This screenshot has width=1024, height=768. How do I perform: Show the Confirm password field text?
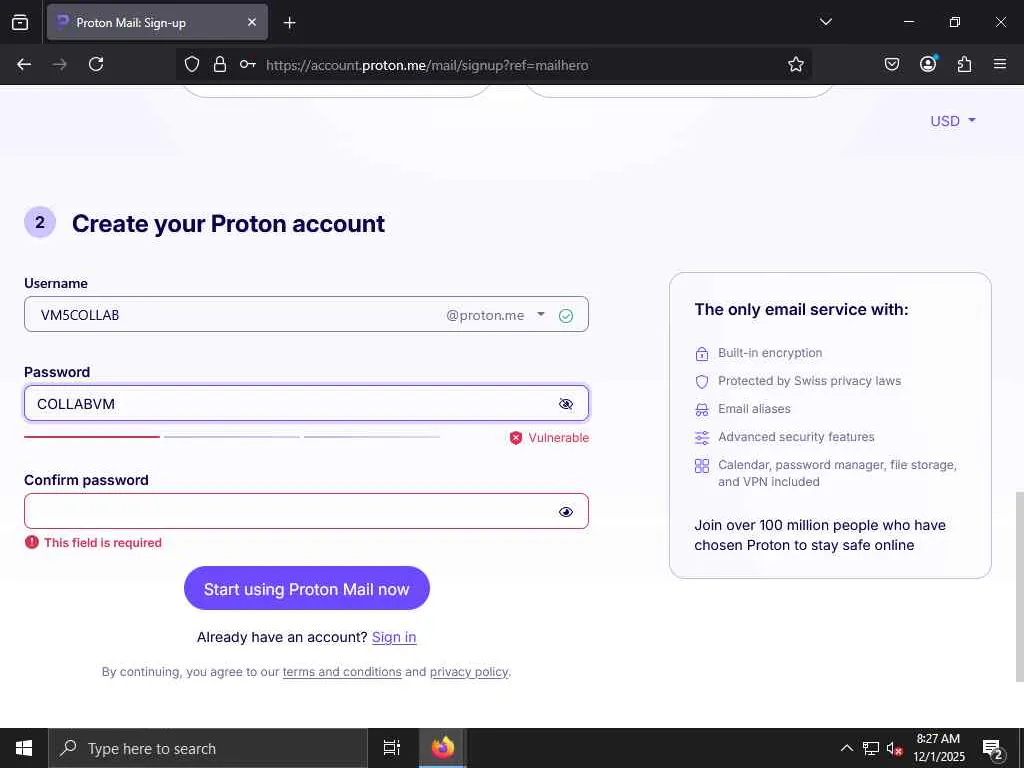566,512
